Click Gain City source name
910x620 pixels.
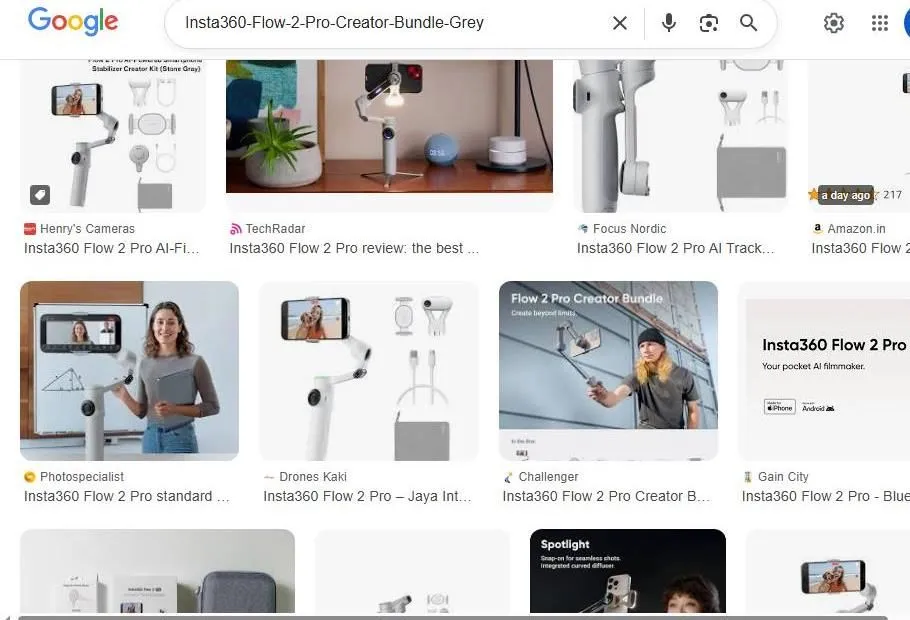783,477
